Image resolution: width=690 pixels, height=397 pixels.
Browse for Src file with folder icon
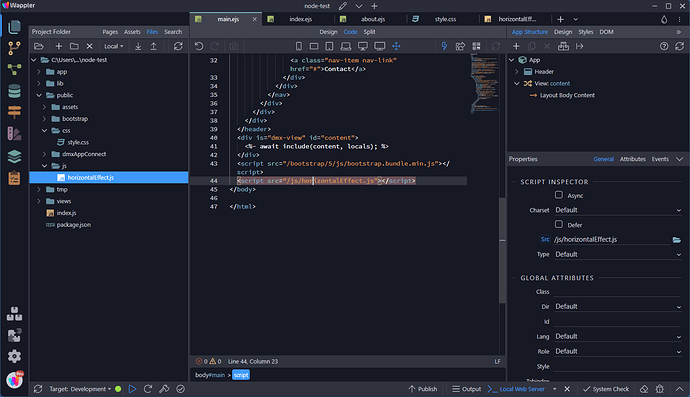[676, 240]
